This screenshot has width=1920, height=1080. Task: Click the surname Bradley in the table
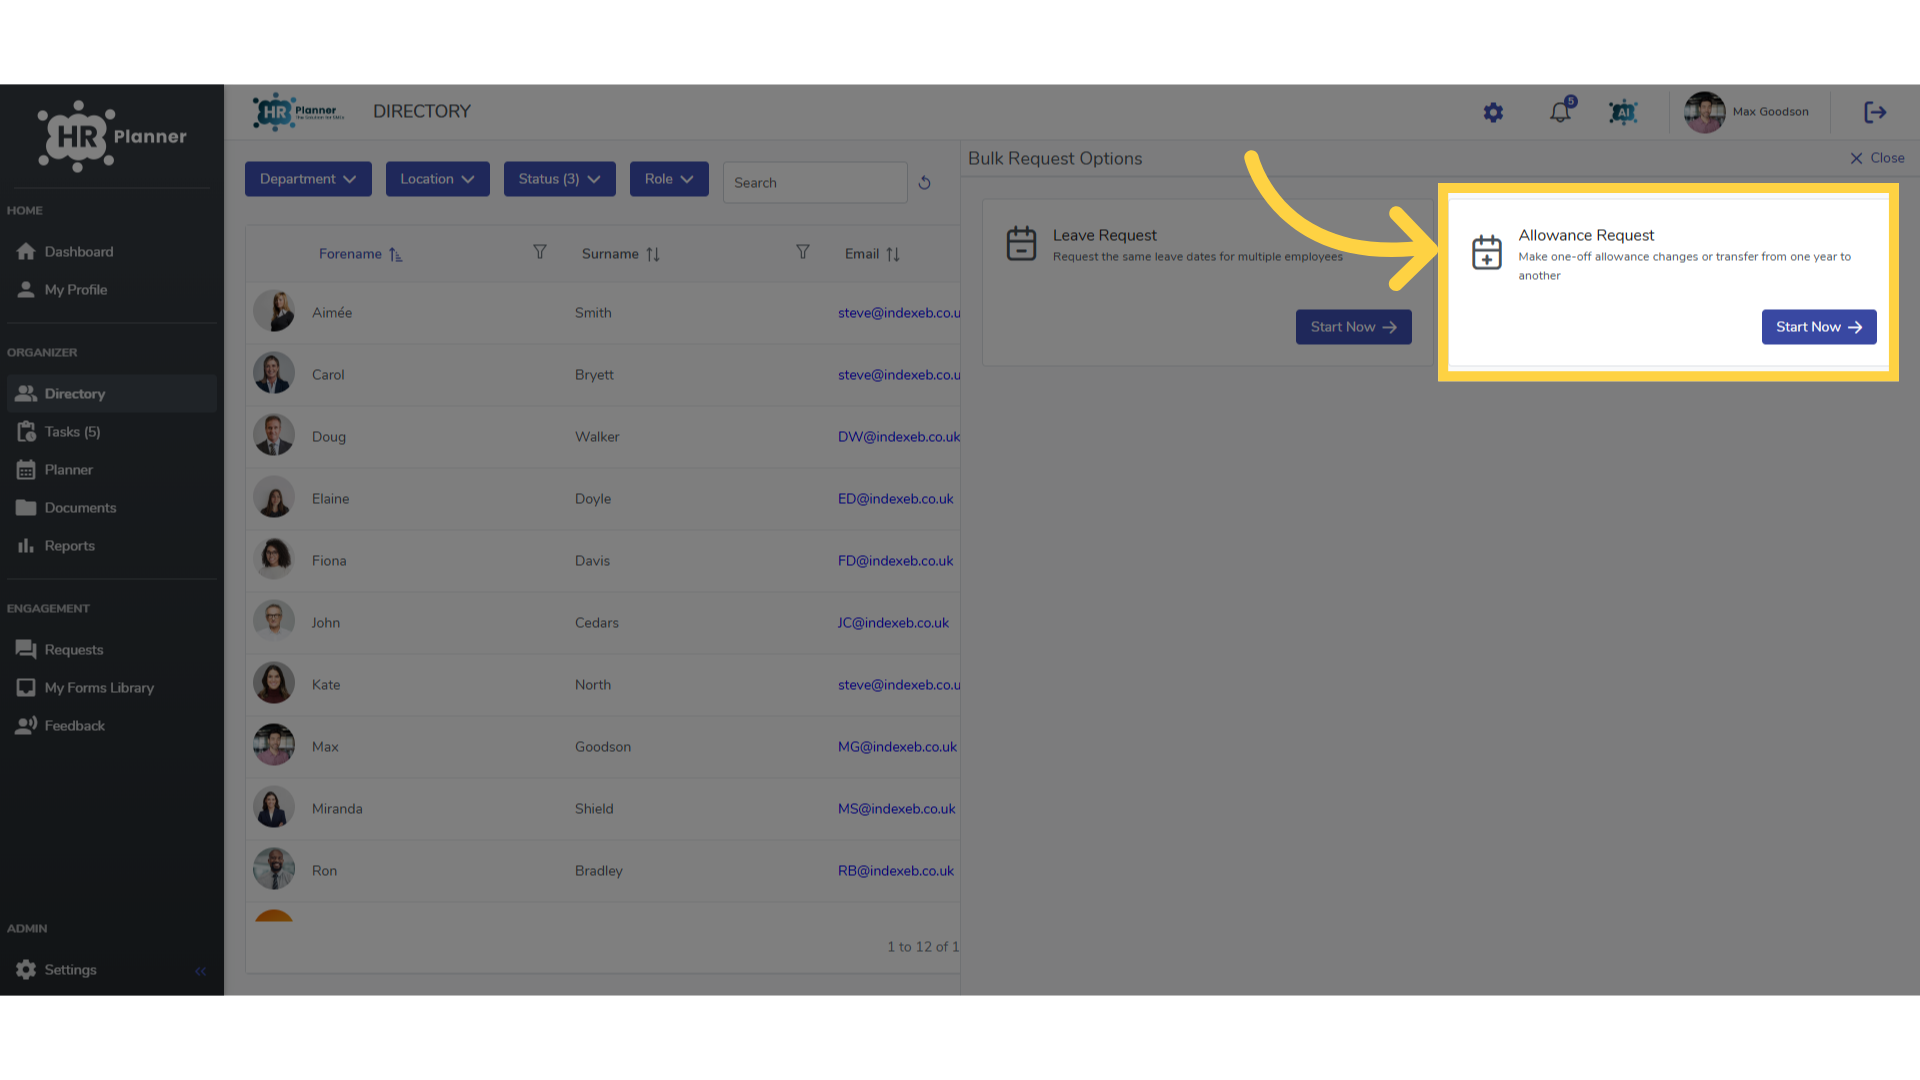tap(598, 871)
